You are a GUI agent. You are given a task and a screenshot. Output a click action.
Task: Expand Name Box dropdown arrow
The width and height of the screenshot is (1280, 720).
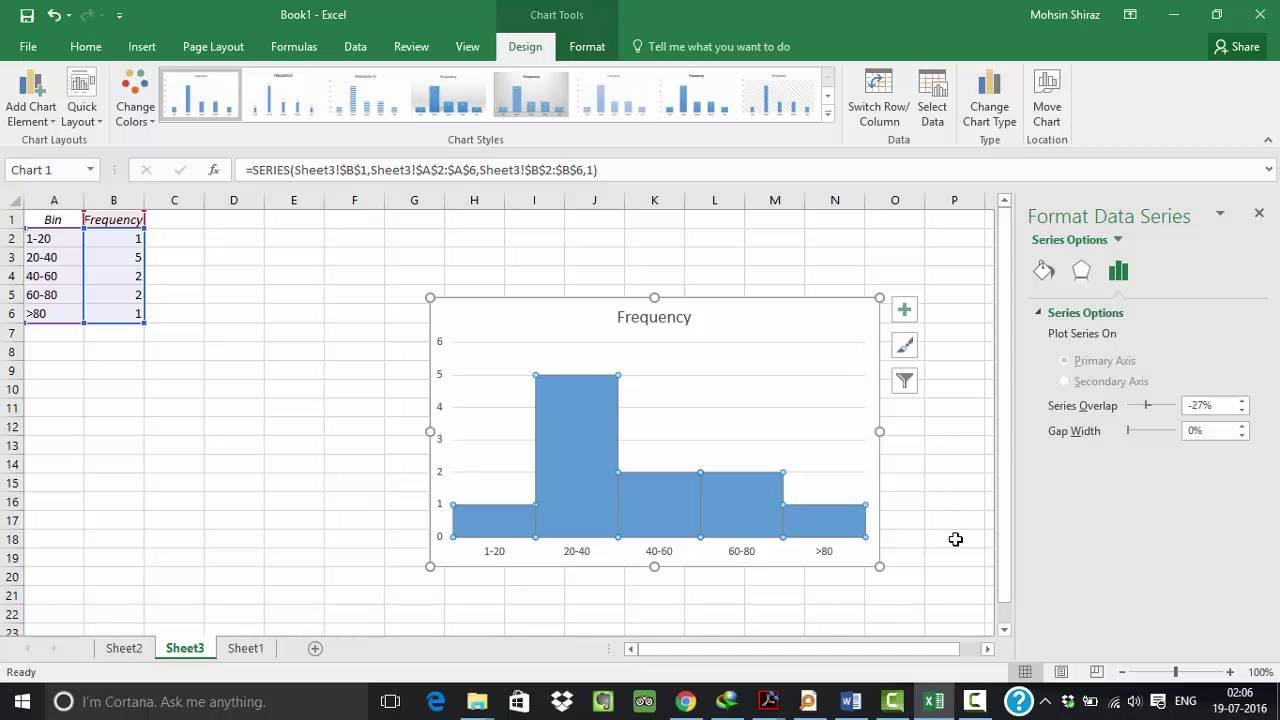coord(90,170)
